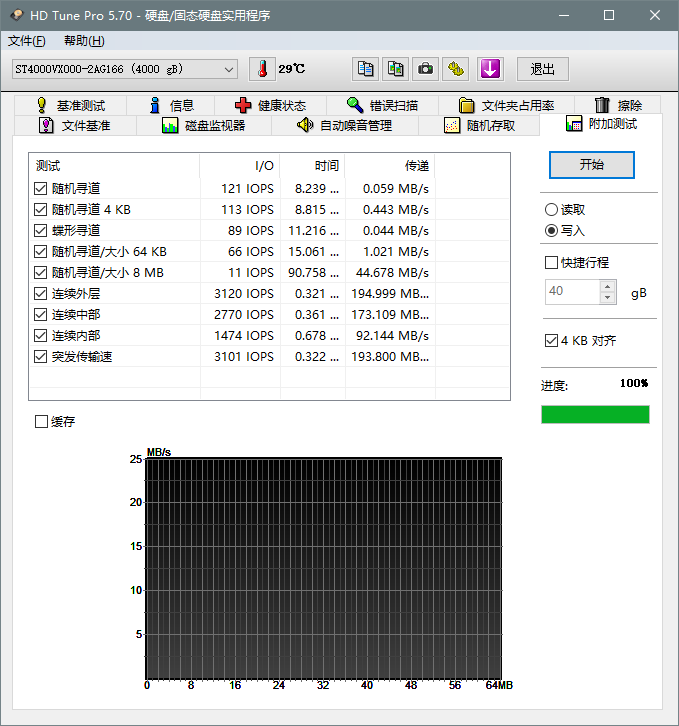The width and height of the screenshot is (679, 726).
Task: Select the 附加测试 tab
Action: point(601,124)
